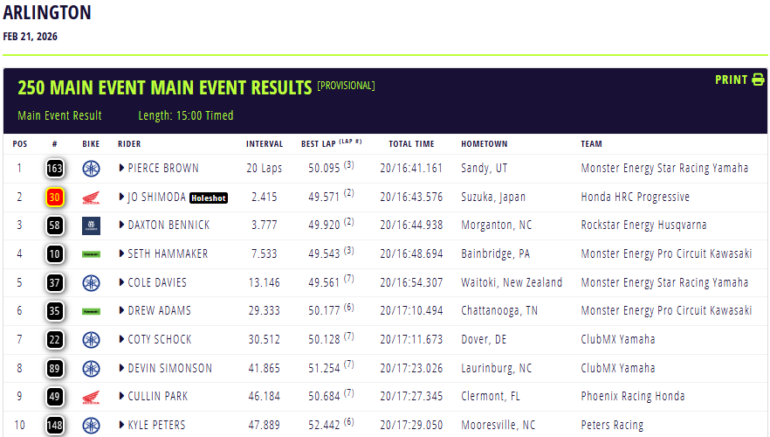Screen dimensions: 770x437
Task: Click Honda logo beside Jo Shimoda
Action: 91,198
